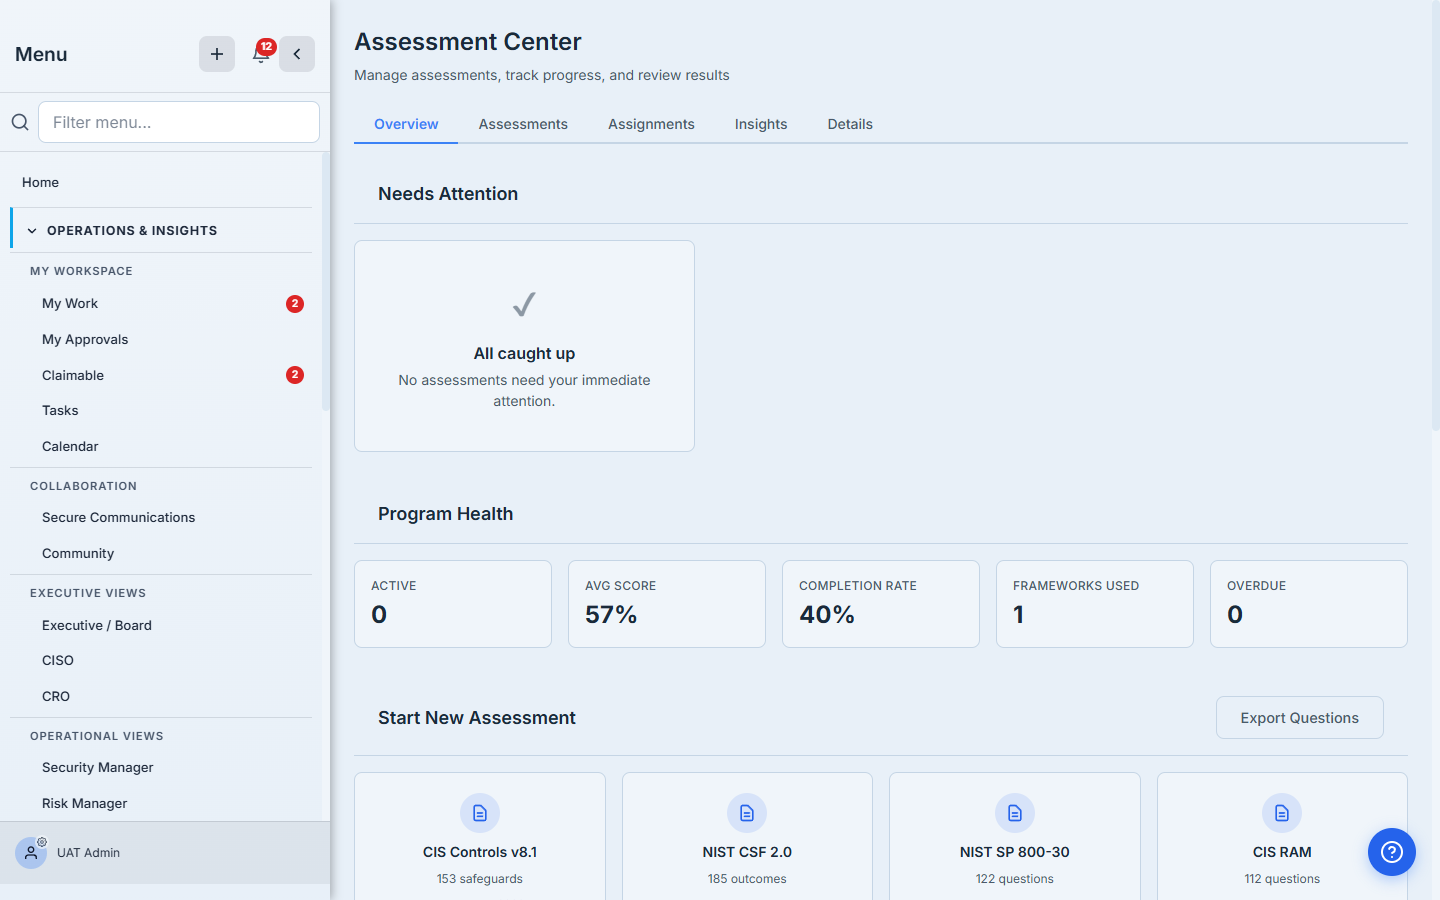Image resolution: width=1440 pixels, height=900 pixels.
Task: Click the All caught up card
Action: (524, 346)
